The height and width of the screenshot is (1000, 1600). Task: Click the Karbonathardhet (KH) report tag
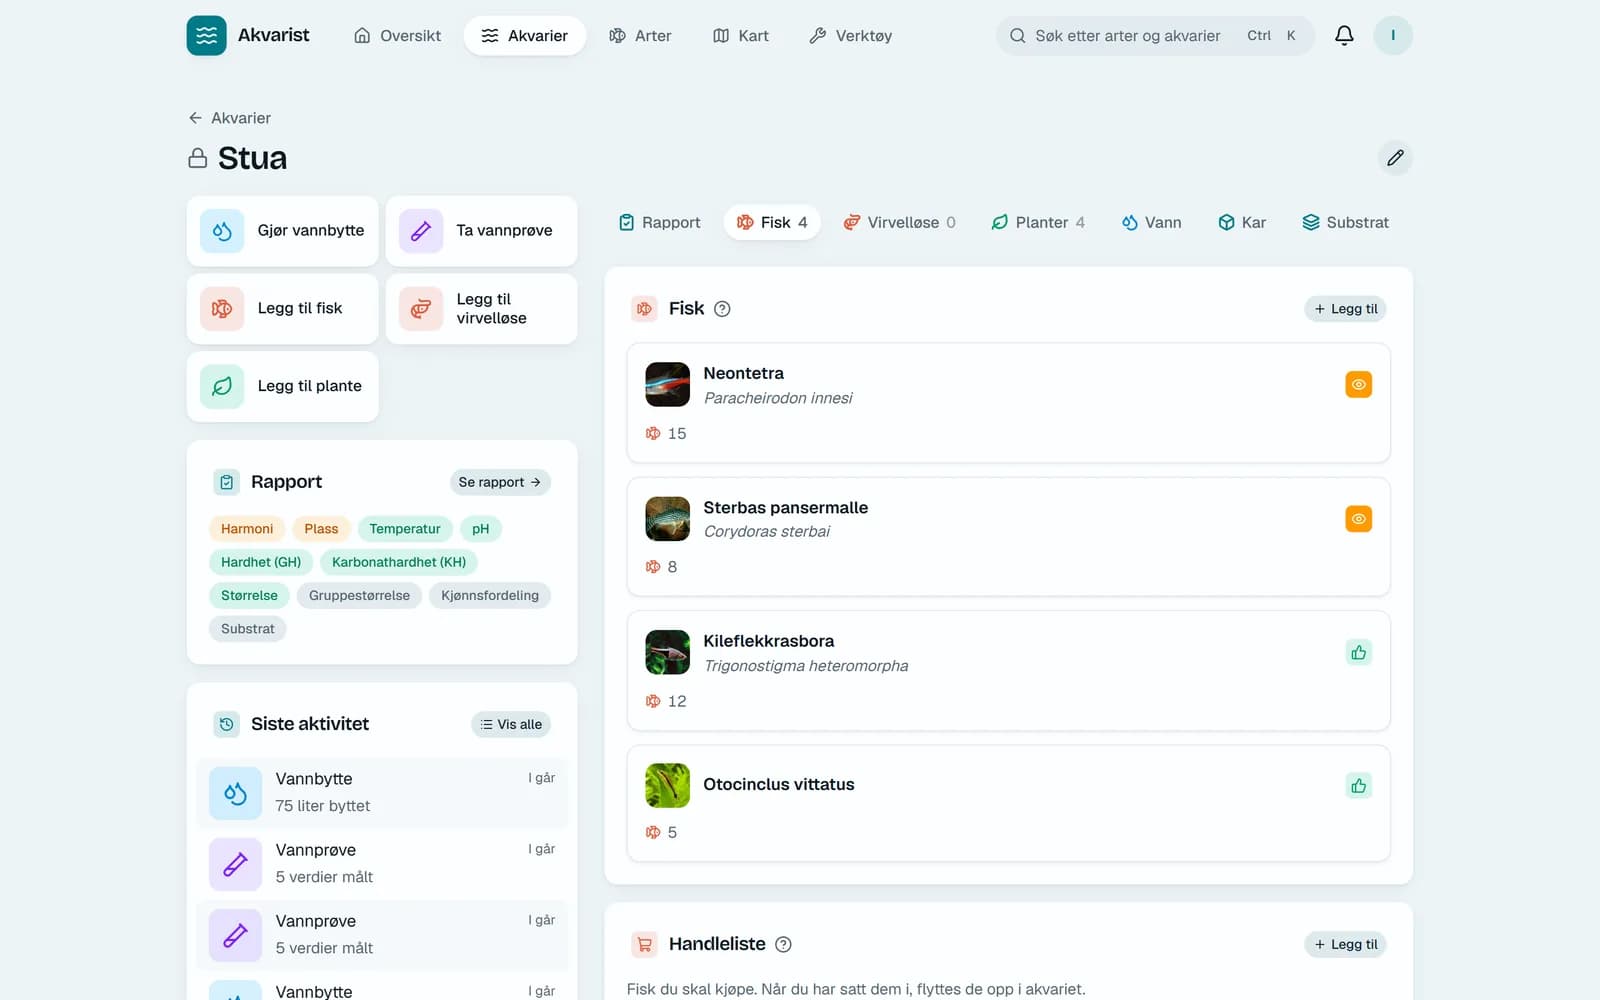click(x=399, y=562)
